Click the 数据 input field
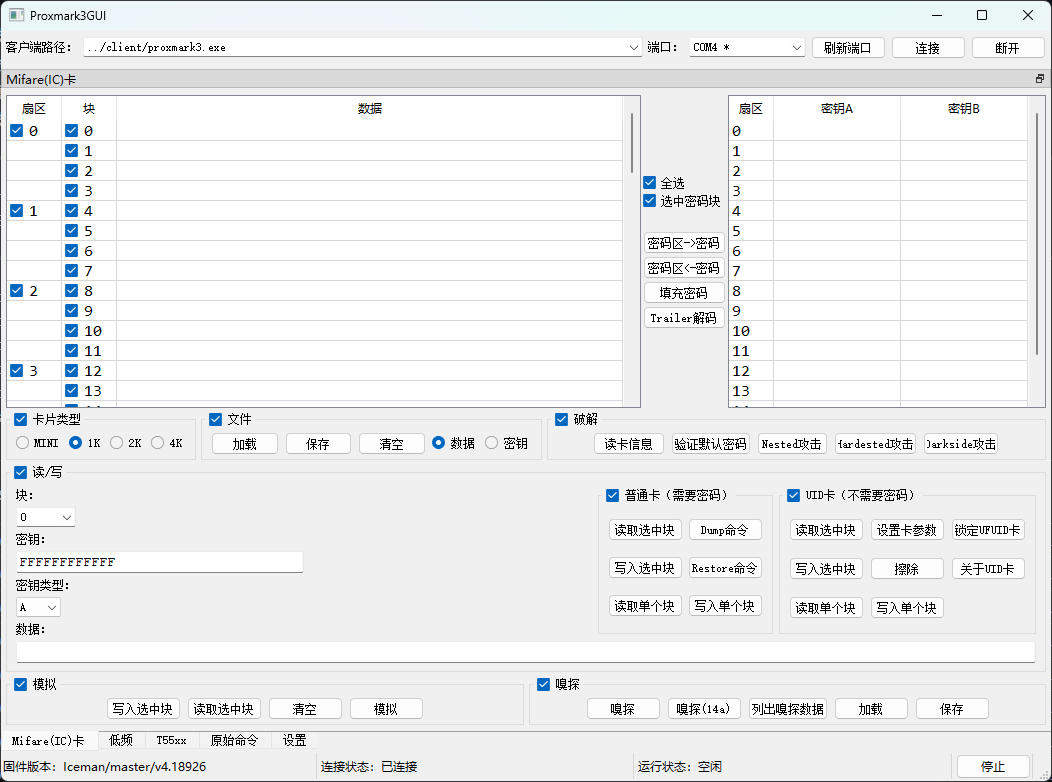The width and height of the screenshot is (1052, 782). pyautogui.click(x=525, y=651)
